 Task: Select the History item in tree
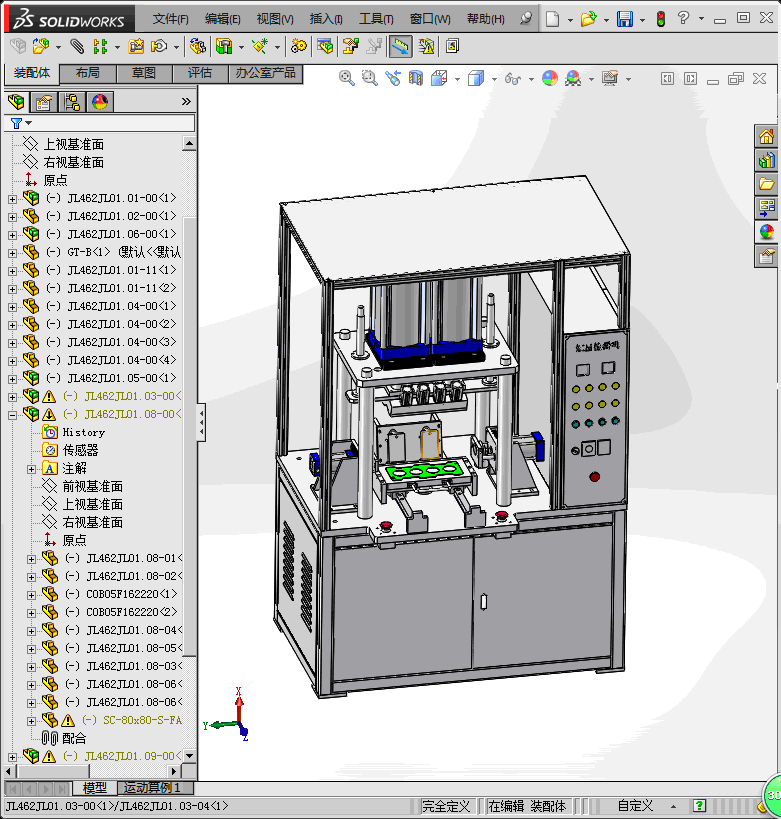pos(83,432)
